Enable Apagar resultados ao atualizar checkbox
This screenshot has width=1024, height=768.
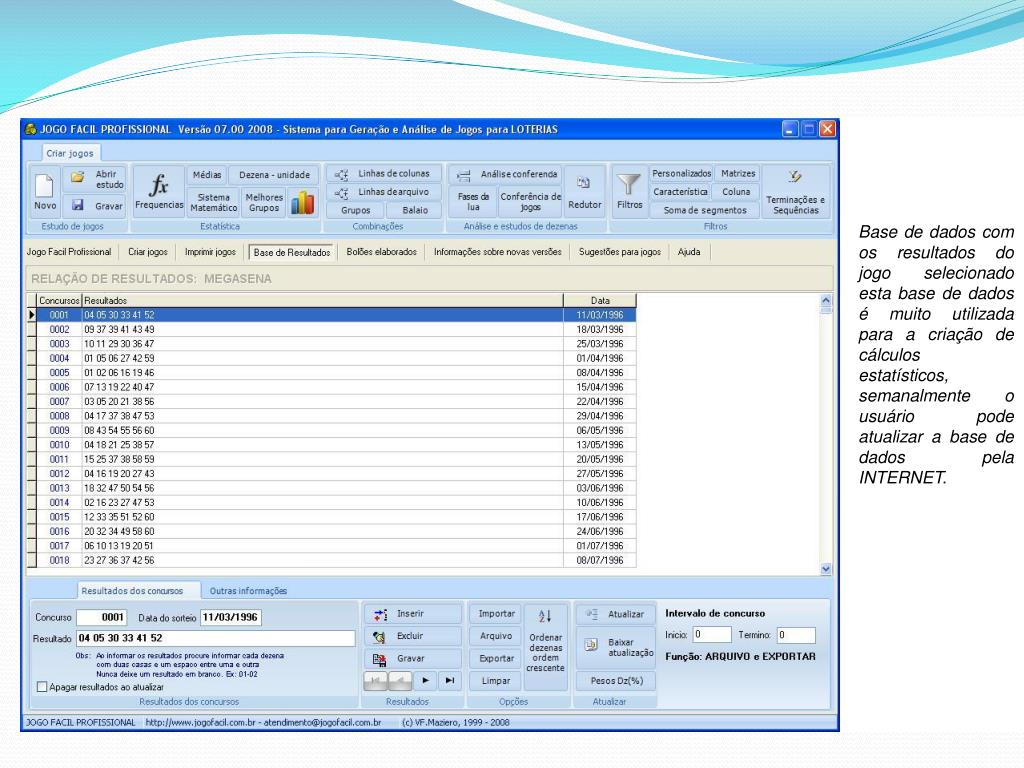pyautogui.click(x=42, y=687)
